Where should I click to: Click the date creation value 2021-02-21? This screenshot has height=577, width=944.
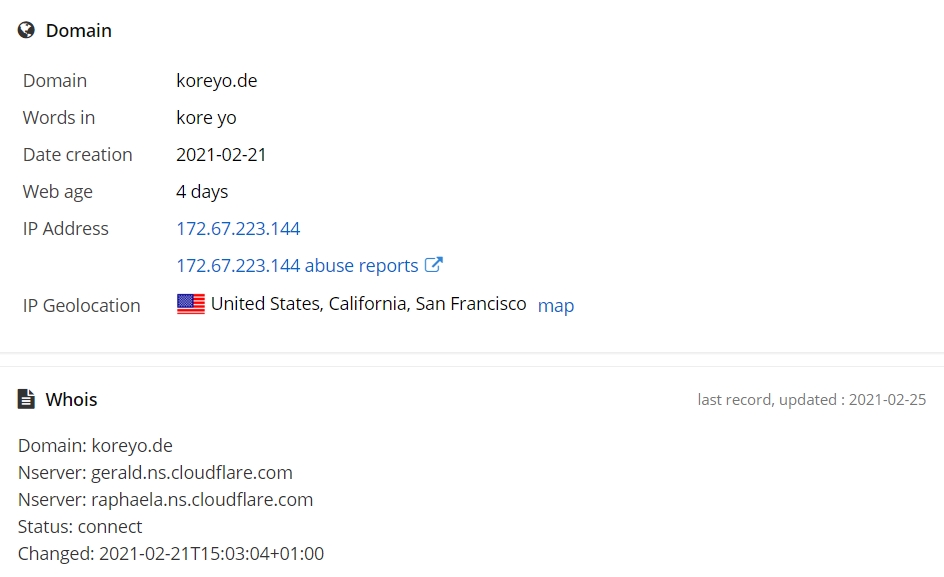221,154
